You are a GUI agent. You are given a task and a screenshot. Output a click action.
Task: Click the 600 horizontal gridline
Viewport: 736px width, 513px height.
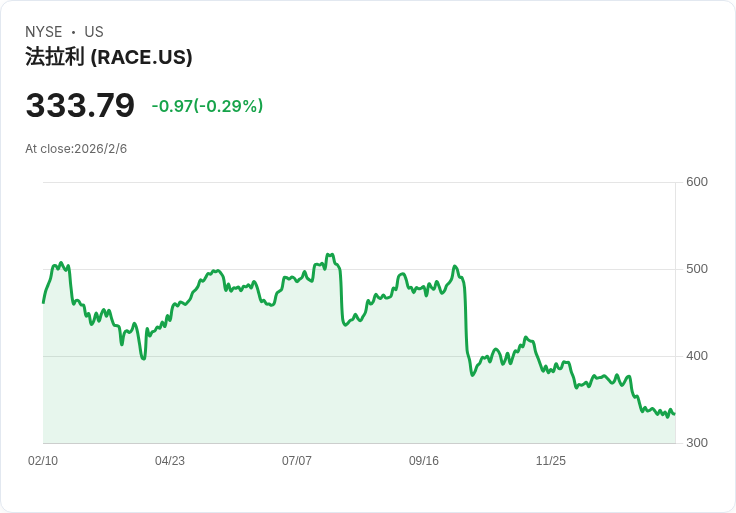pyautogui.click(x=360, y=182)
